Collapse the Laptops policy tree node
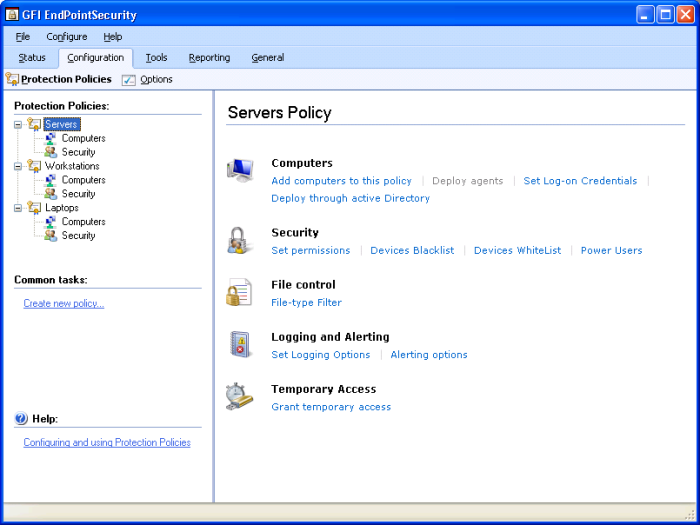The width and height of the screenshot is (700, 525). (18, 208)
